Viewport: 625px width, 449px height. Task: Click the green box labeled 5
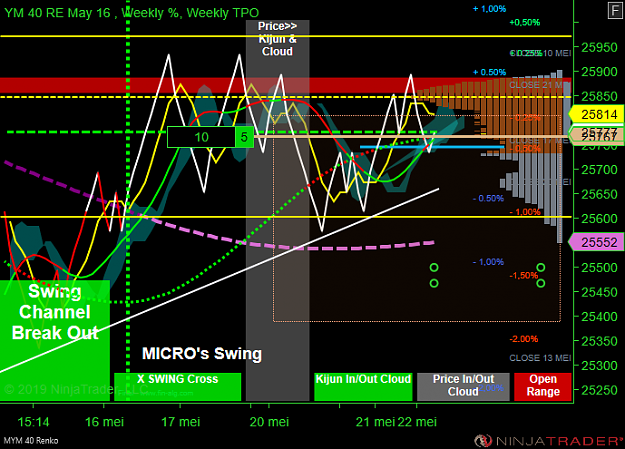pos(244,137)
